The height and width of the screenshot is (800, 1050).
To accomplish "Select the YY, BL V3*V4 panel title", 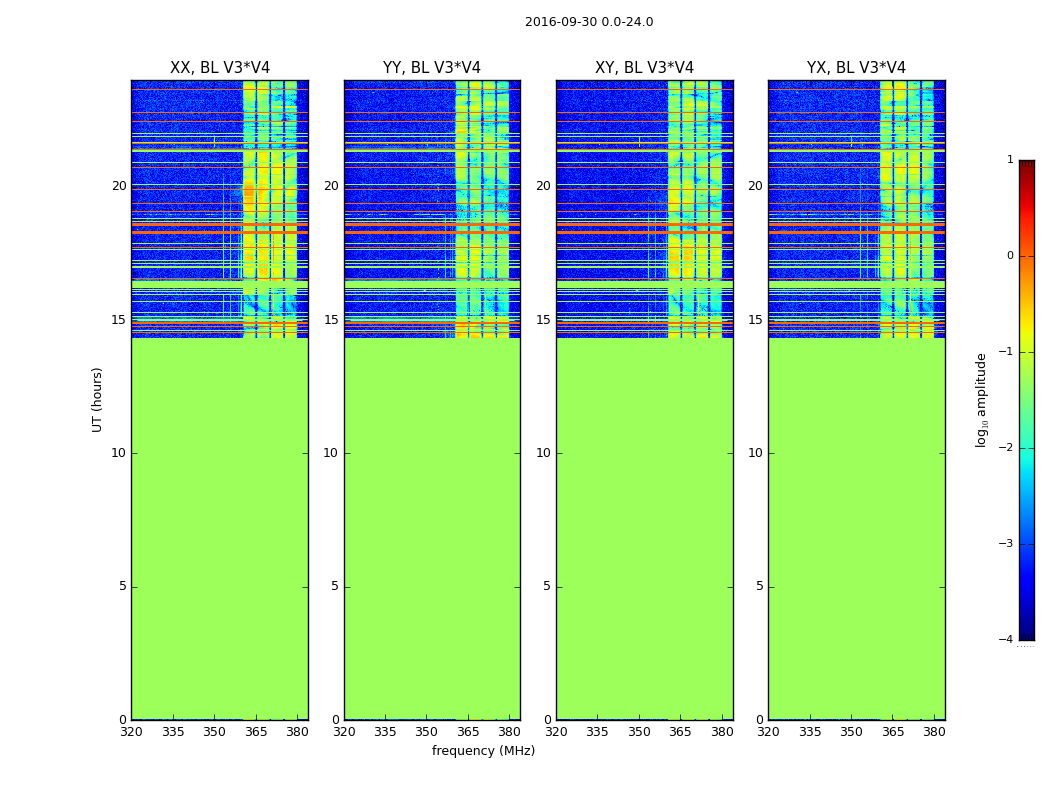I will (x=431, y=68).
